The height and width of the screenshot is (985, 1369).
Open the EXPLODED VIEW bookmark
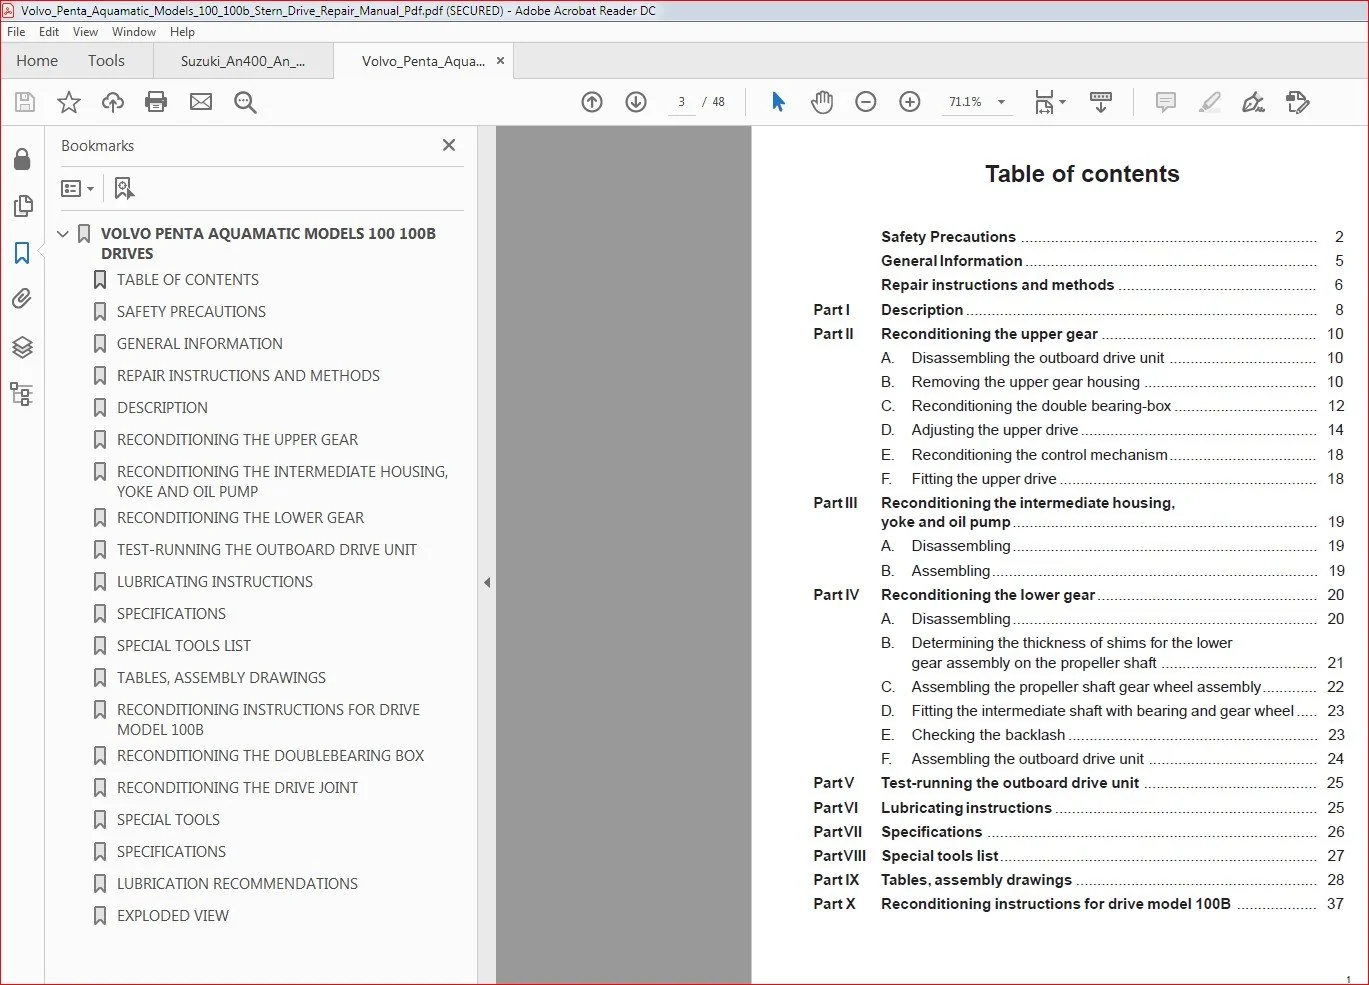coord(173,916)
